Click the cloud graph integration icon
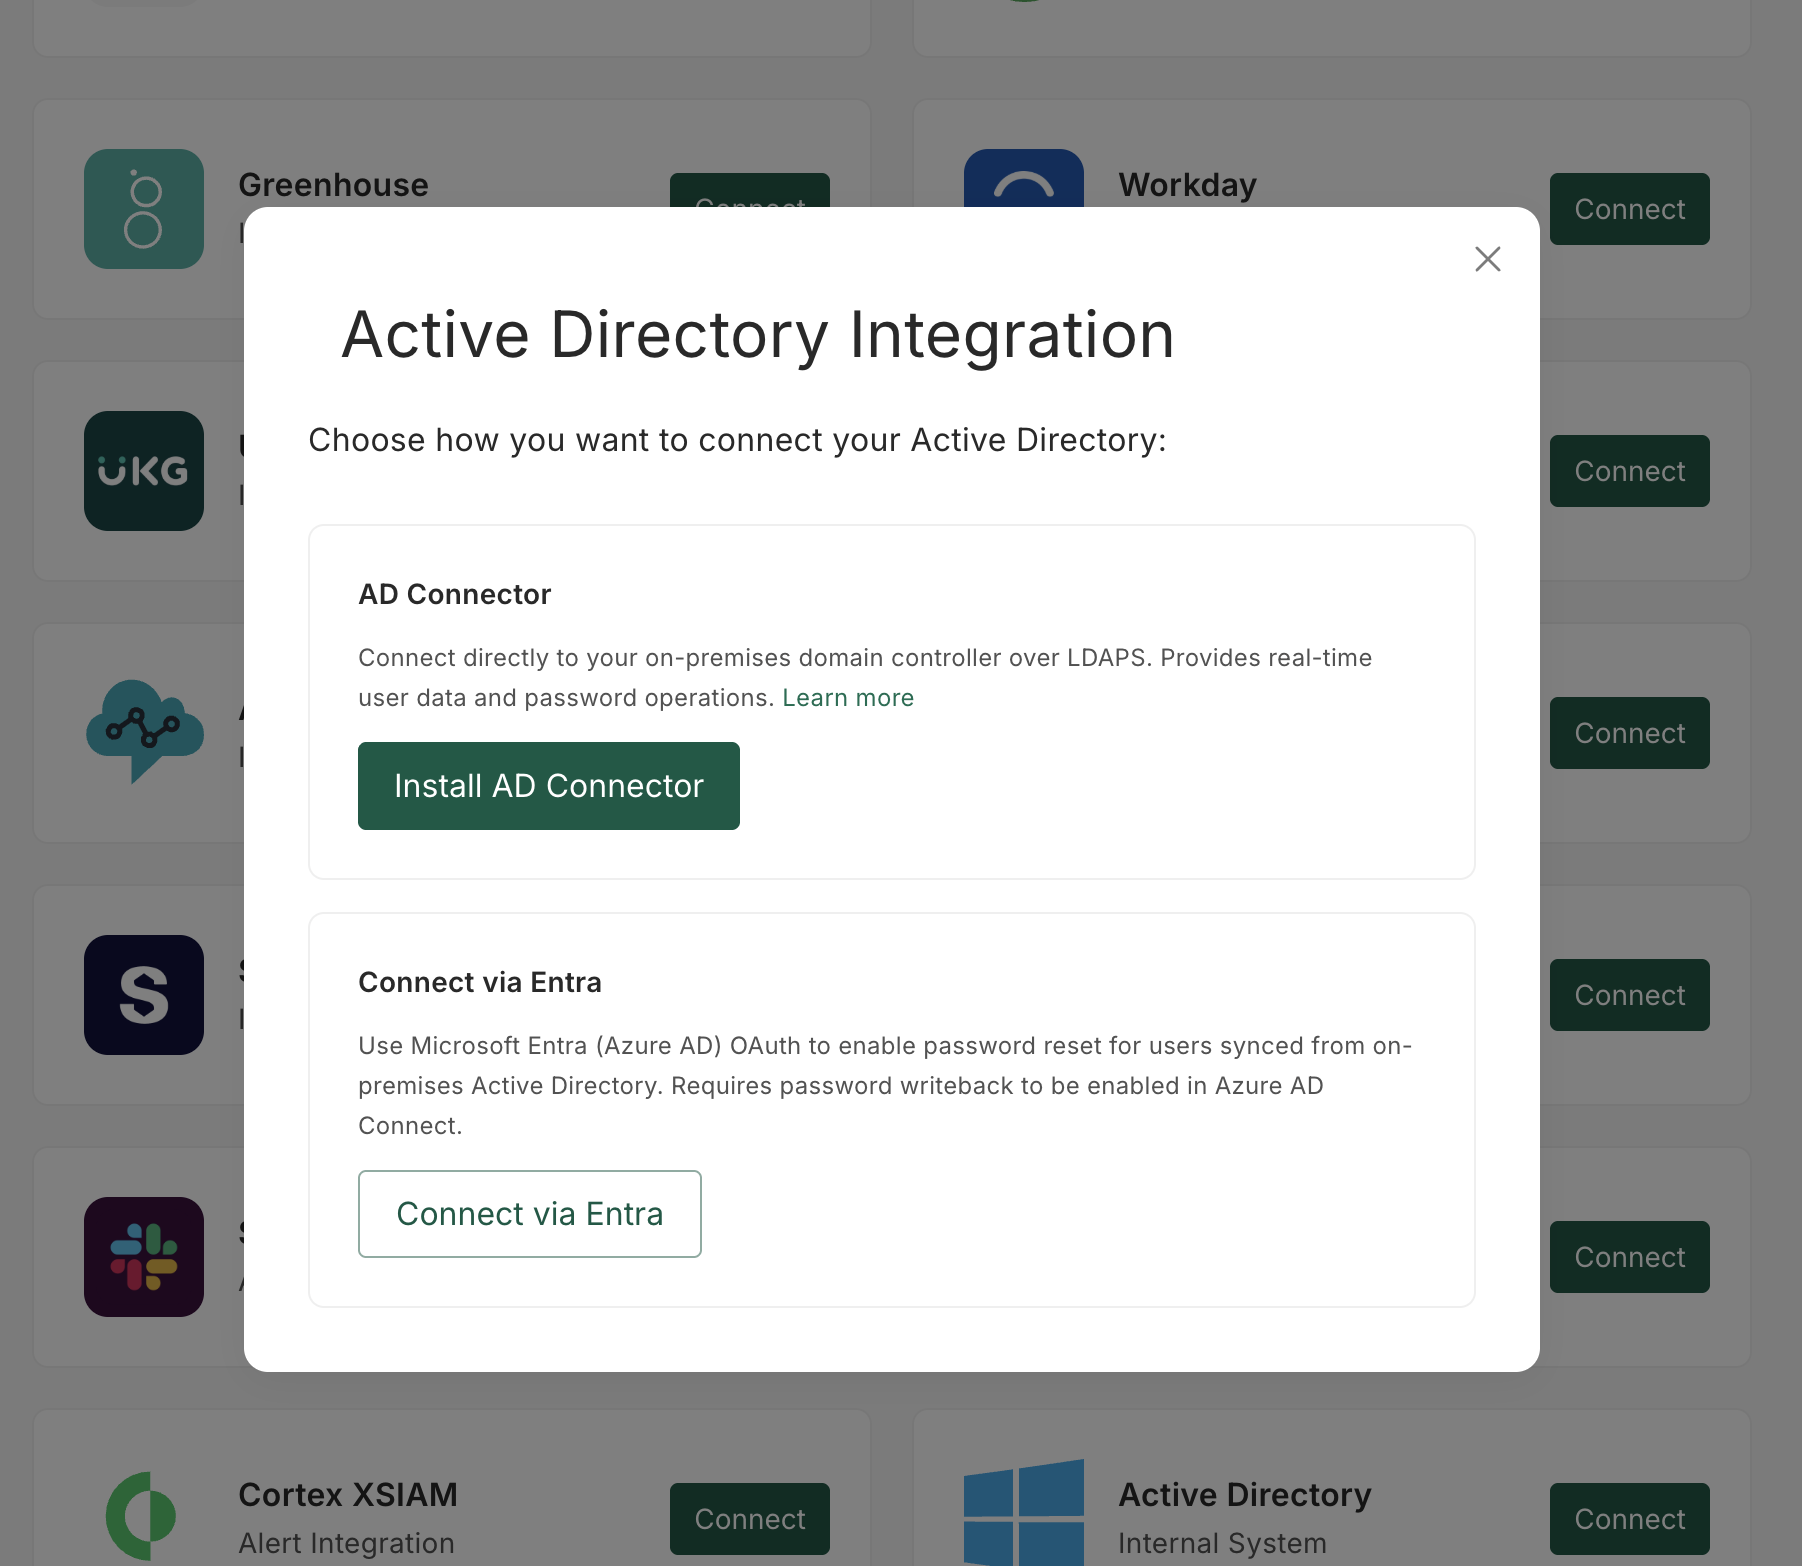 point(144,731)
